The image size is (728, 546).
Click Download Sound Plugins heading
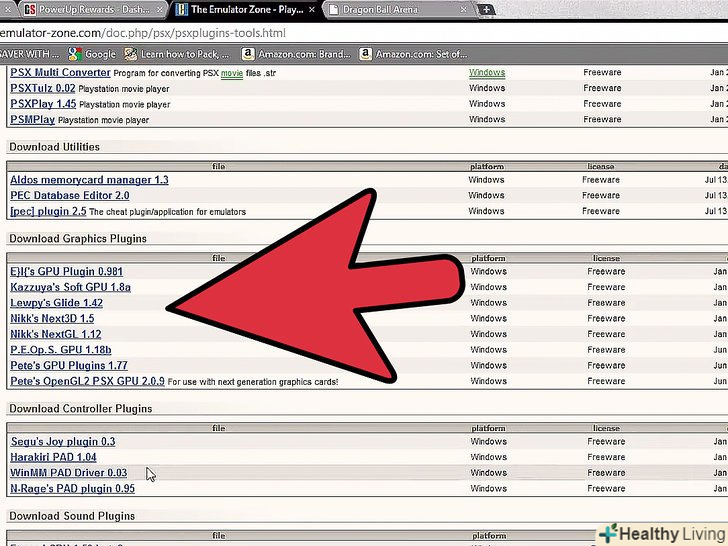click(72, 516)
